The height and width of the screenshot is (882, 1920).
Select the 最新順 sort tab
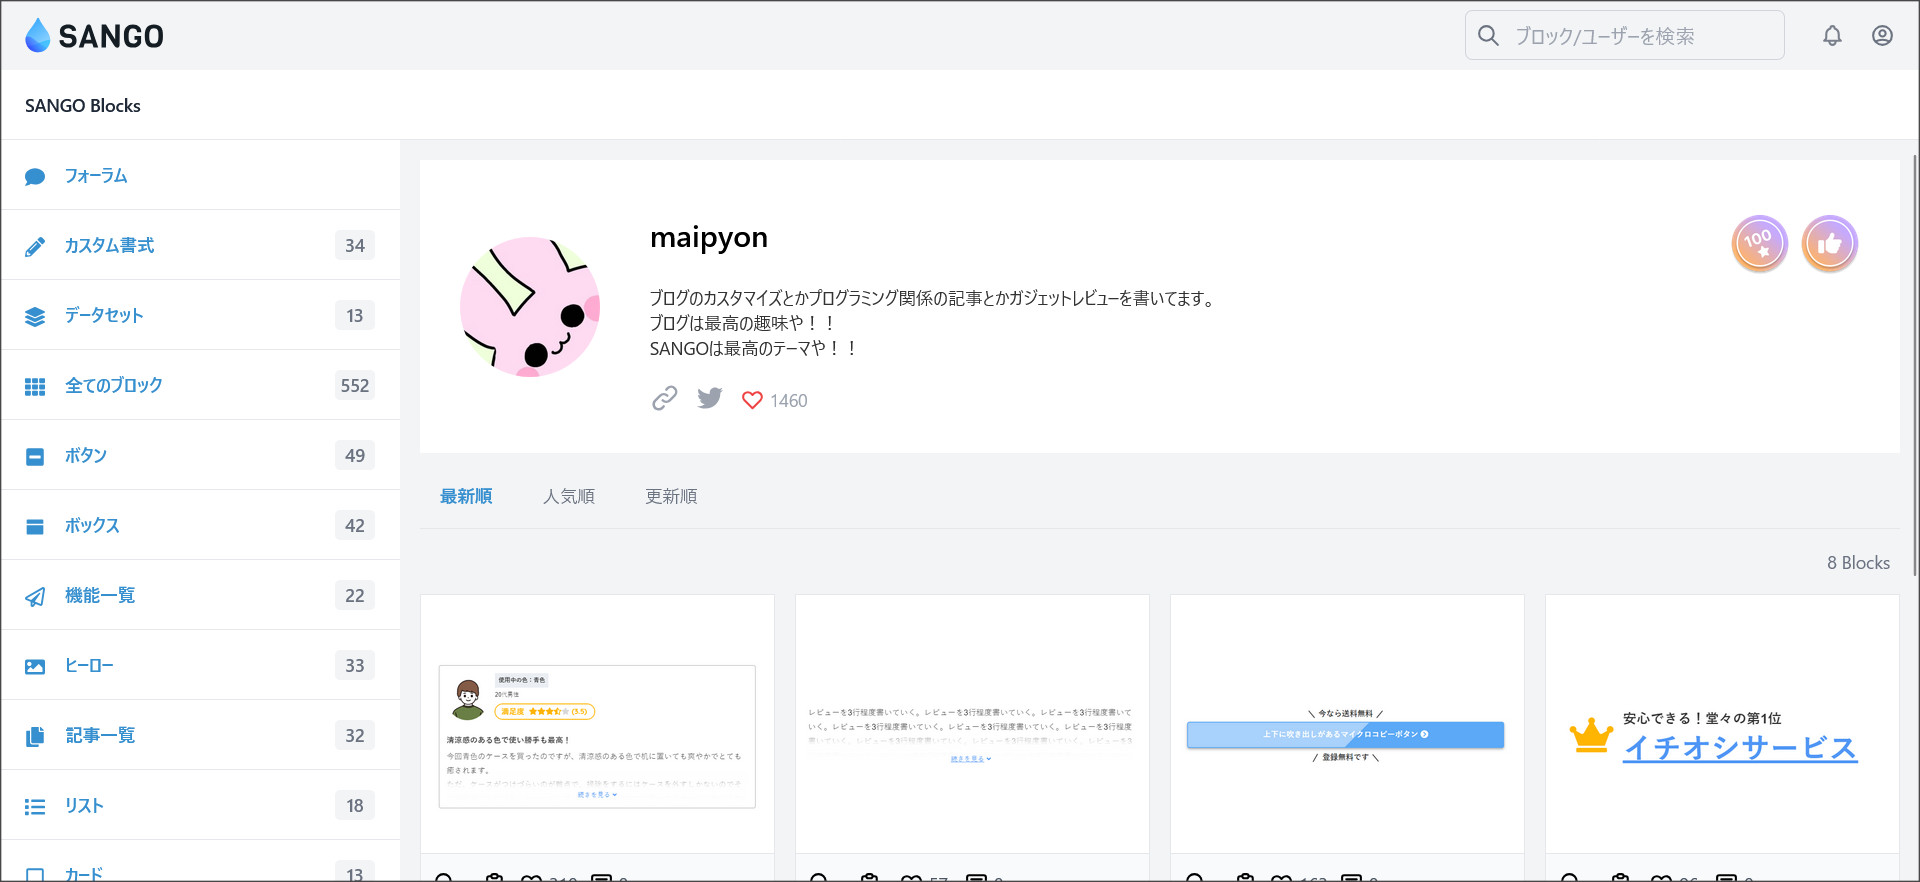pos(466,496)
